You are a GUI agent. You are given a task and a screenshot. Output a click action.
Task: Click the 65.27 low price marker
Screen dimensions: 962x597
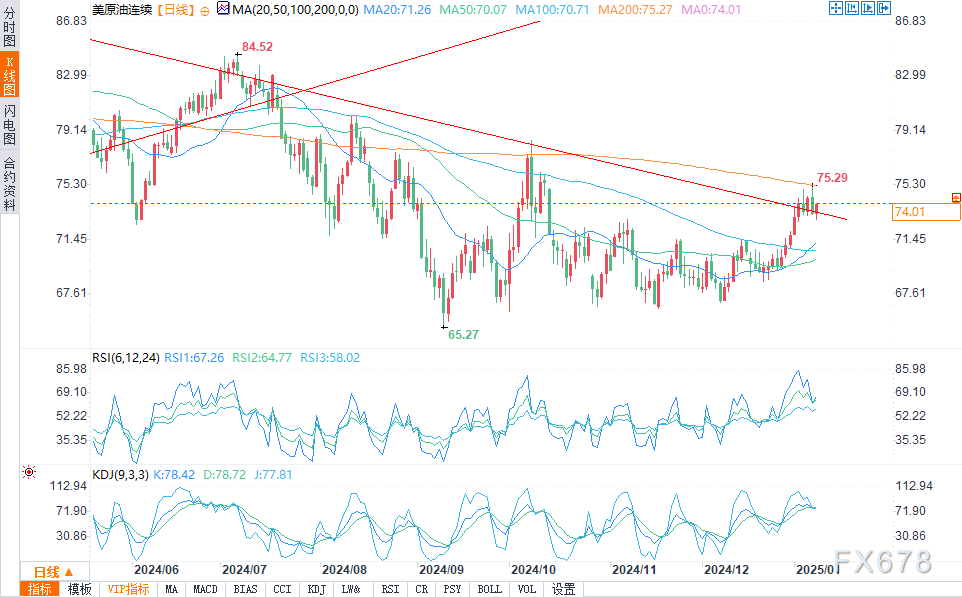[463, 334]
